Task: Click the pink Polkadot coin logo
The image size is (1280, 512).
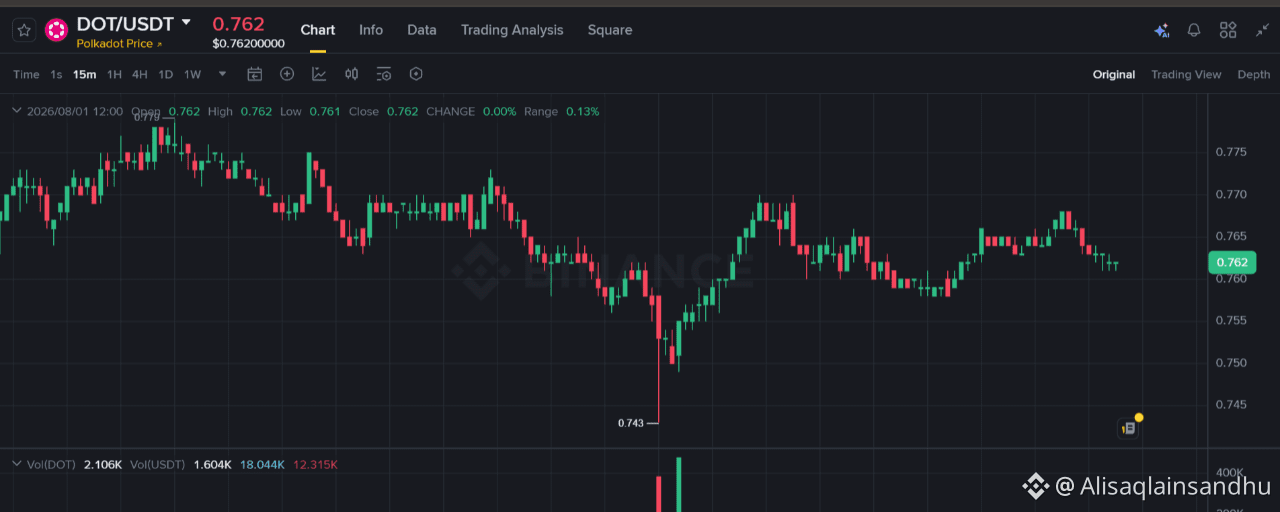Action: [57, 30]
